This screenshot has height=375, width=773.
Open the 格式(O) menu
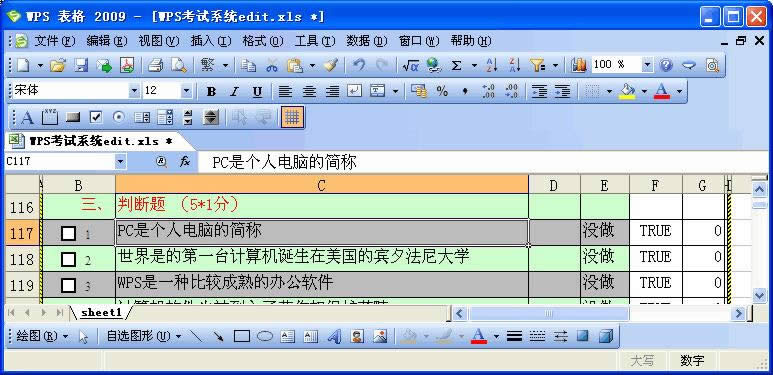[x=263, y=41]
